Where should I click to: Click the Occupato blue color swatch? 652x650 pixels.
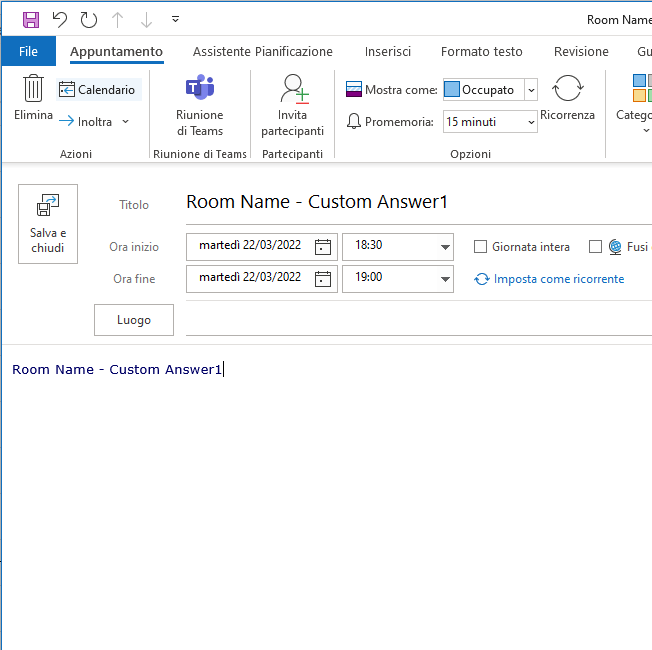[452, 89]
